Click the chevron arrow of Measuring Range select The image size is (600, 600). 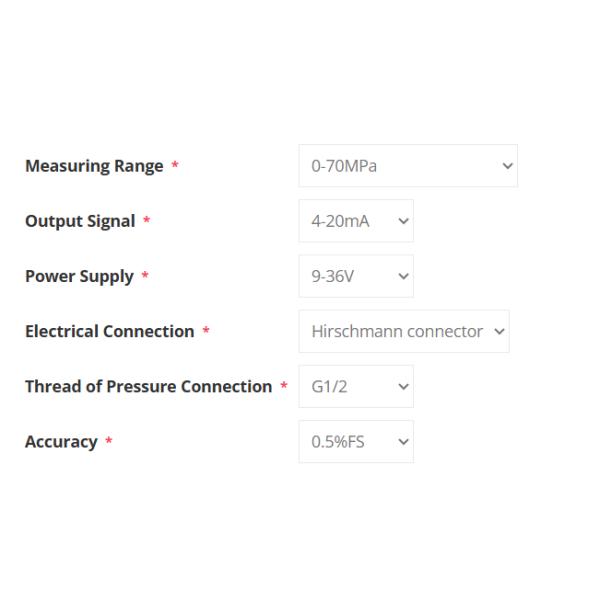(x=506, y=166)
